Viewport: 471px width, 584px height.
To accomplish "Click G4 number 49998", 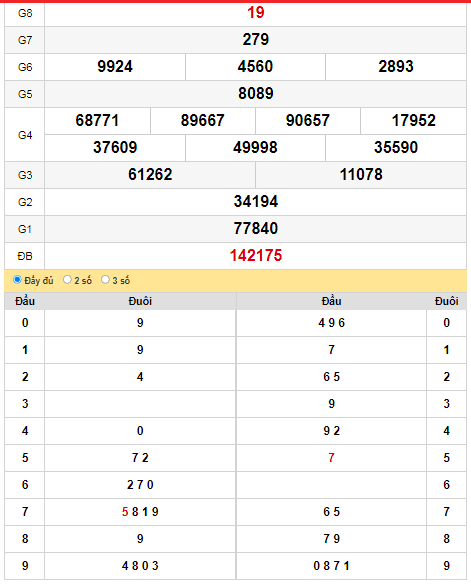I will (255, 147).
